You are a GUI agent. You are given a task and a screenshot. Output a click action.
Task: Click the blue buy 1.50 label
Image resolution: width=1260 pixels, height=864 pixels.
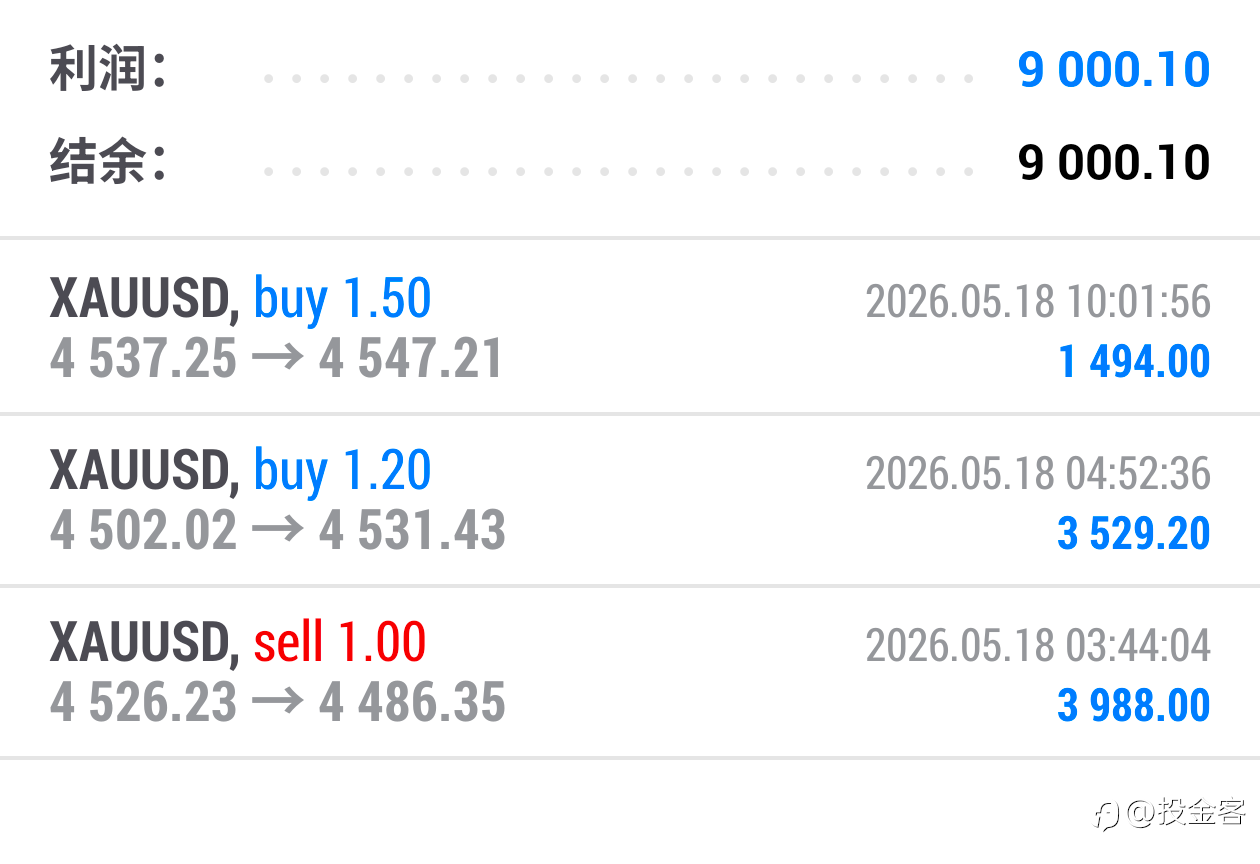coord(342,299)
